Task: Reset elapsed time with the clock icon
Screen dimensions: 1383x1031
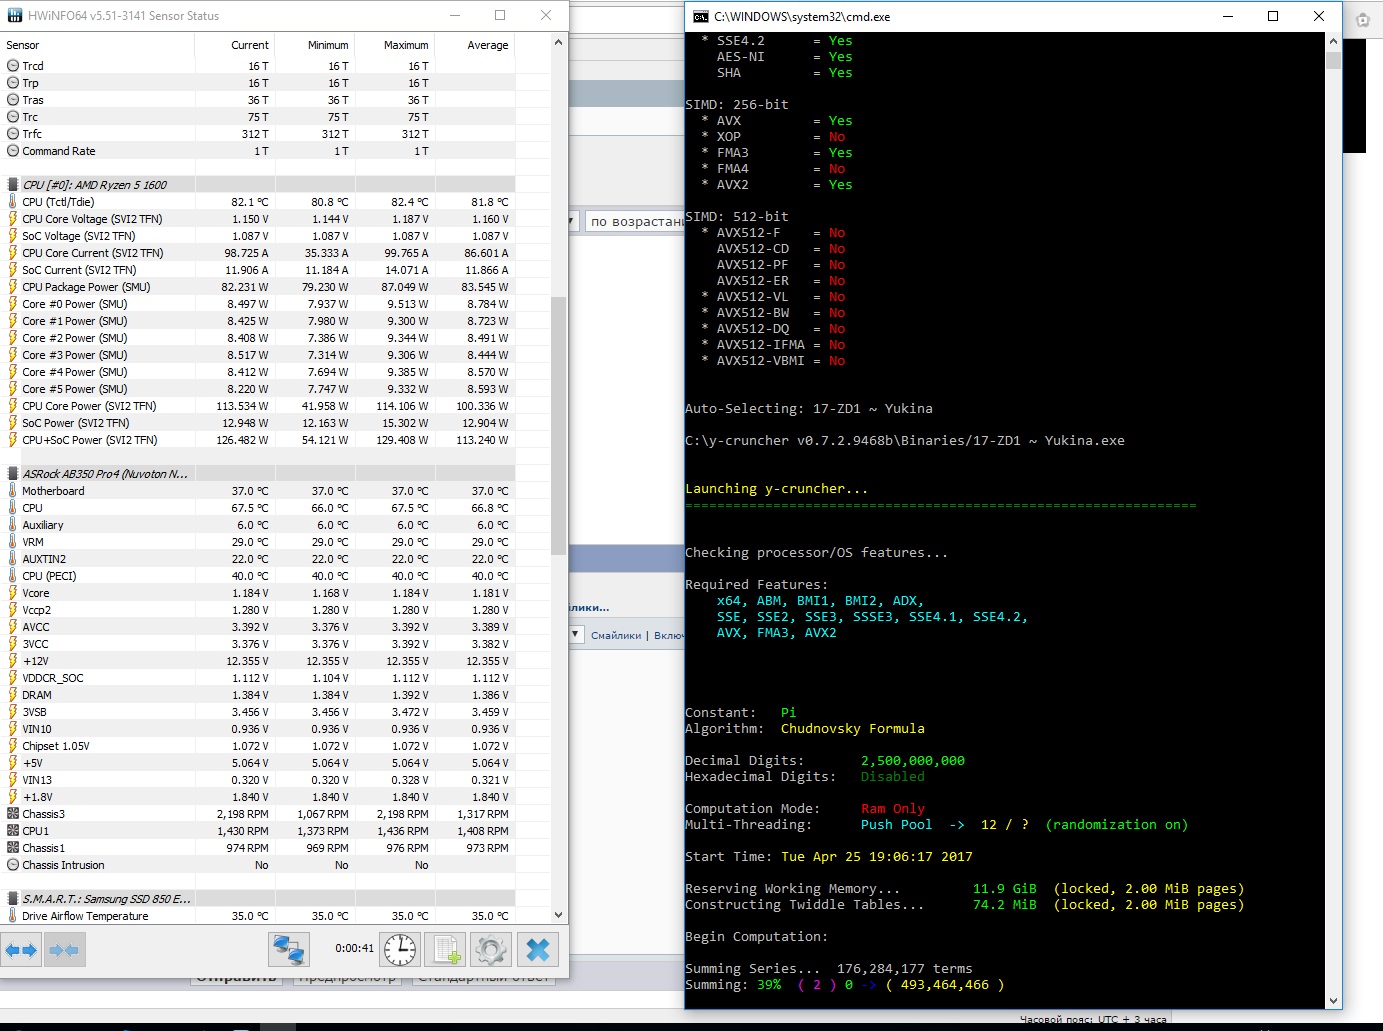Action: (400, 950)
